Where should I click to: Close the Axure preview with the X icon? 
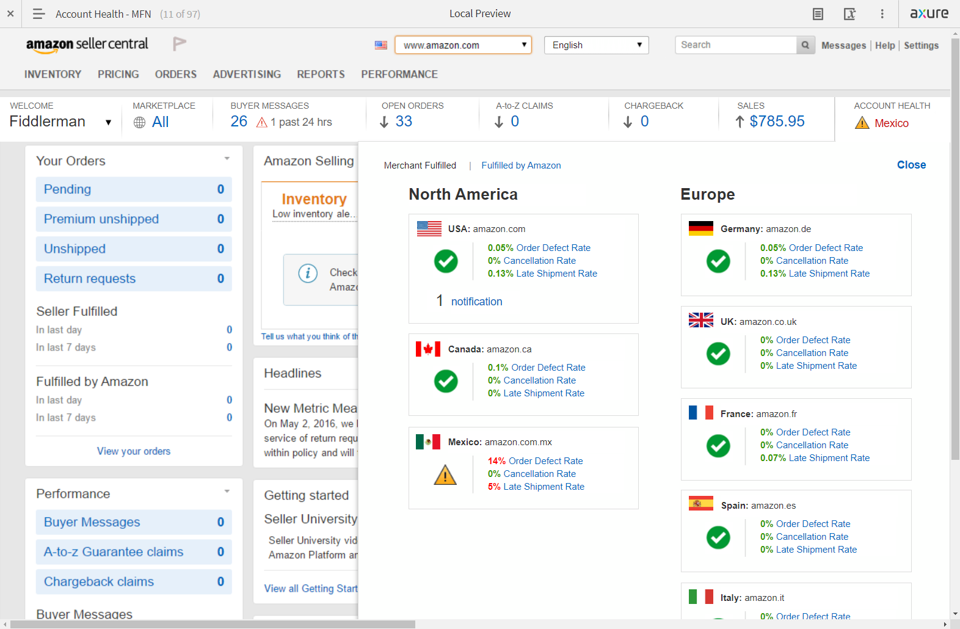click(x=10, y=13)
